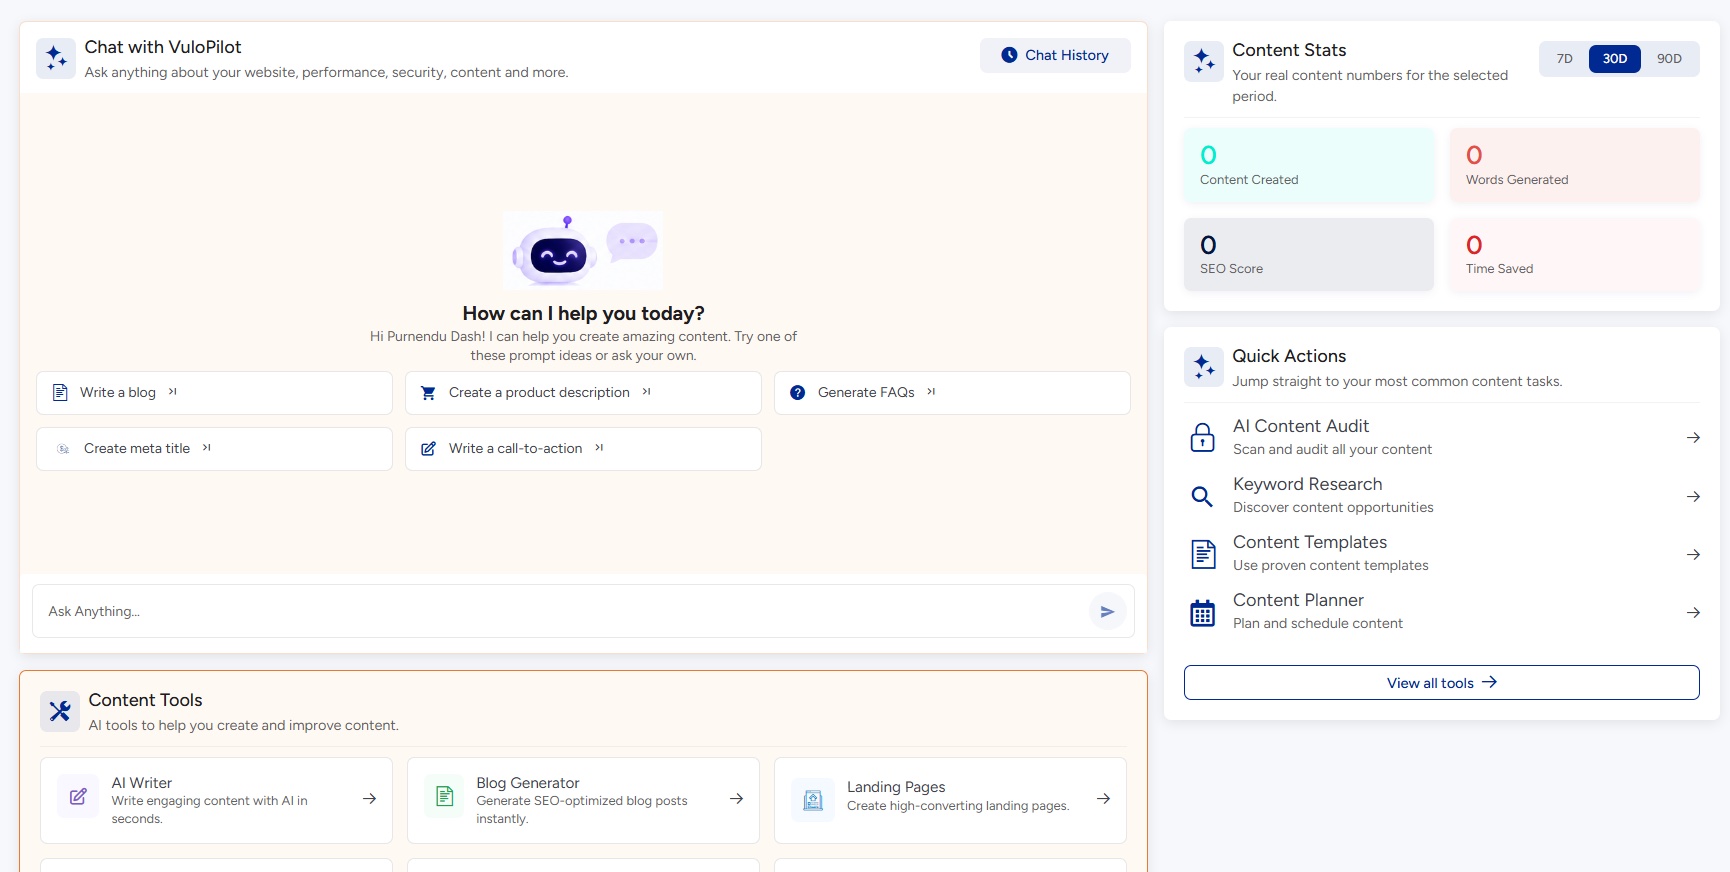Click the SEO Score stat card
The height and width of the screenshot is (872, 1730).
coord(1309,255)
